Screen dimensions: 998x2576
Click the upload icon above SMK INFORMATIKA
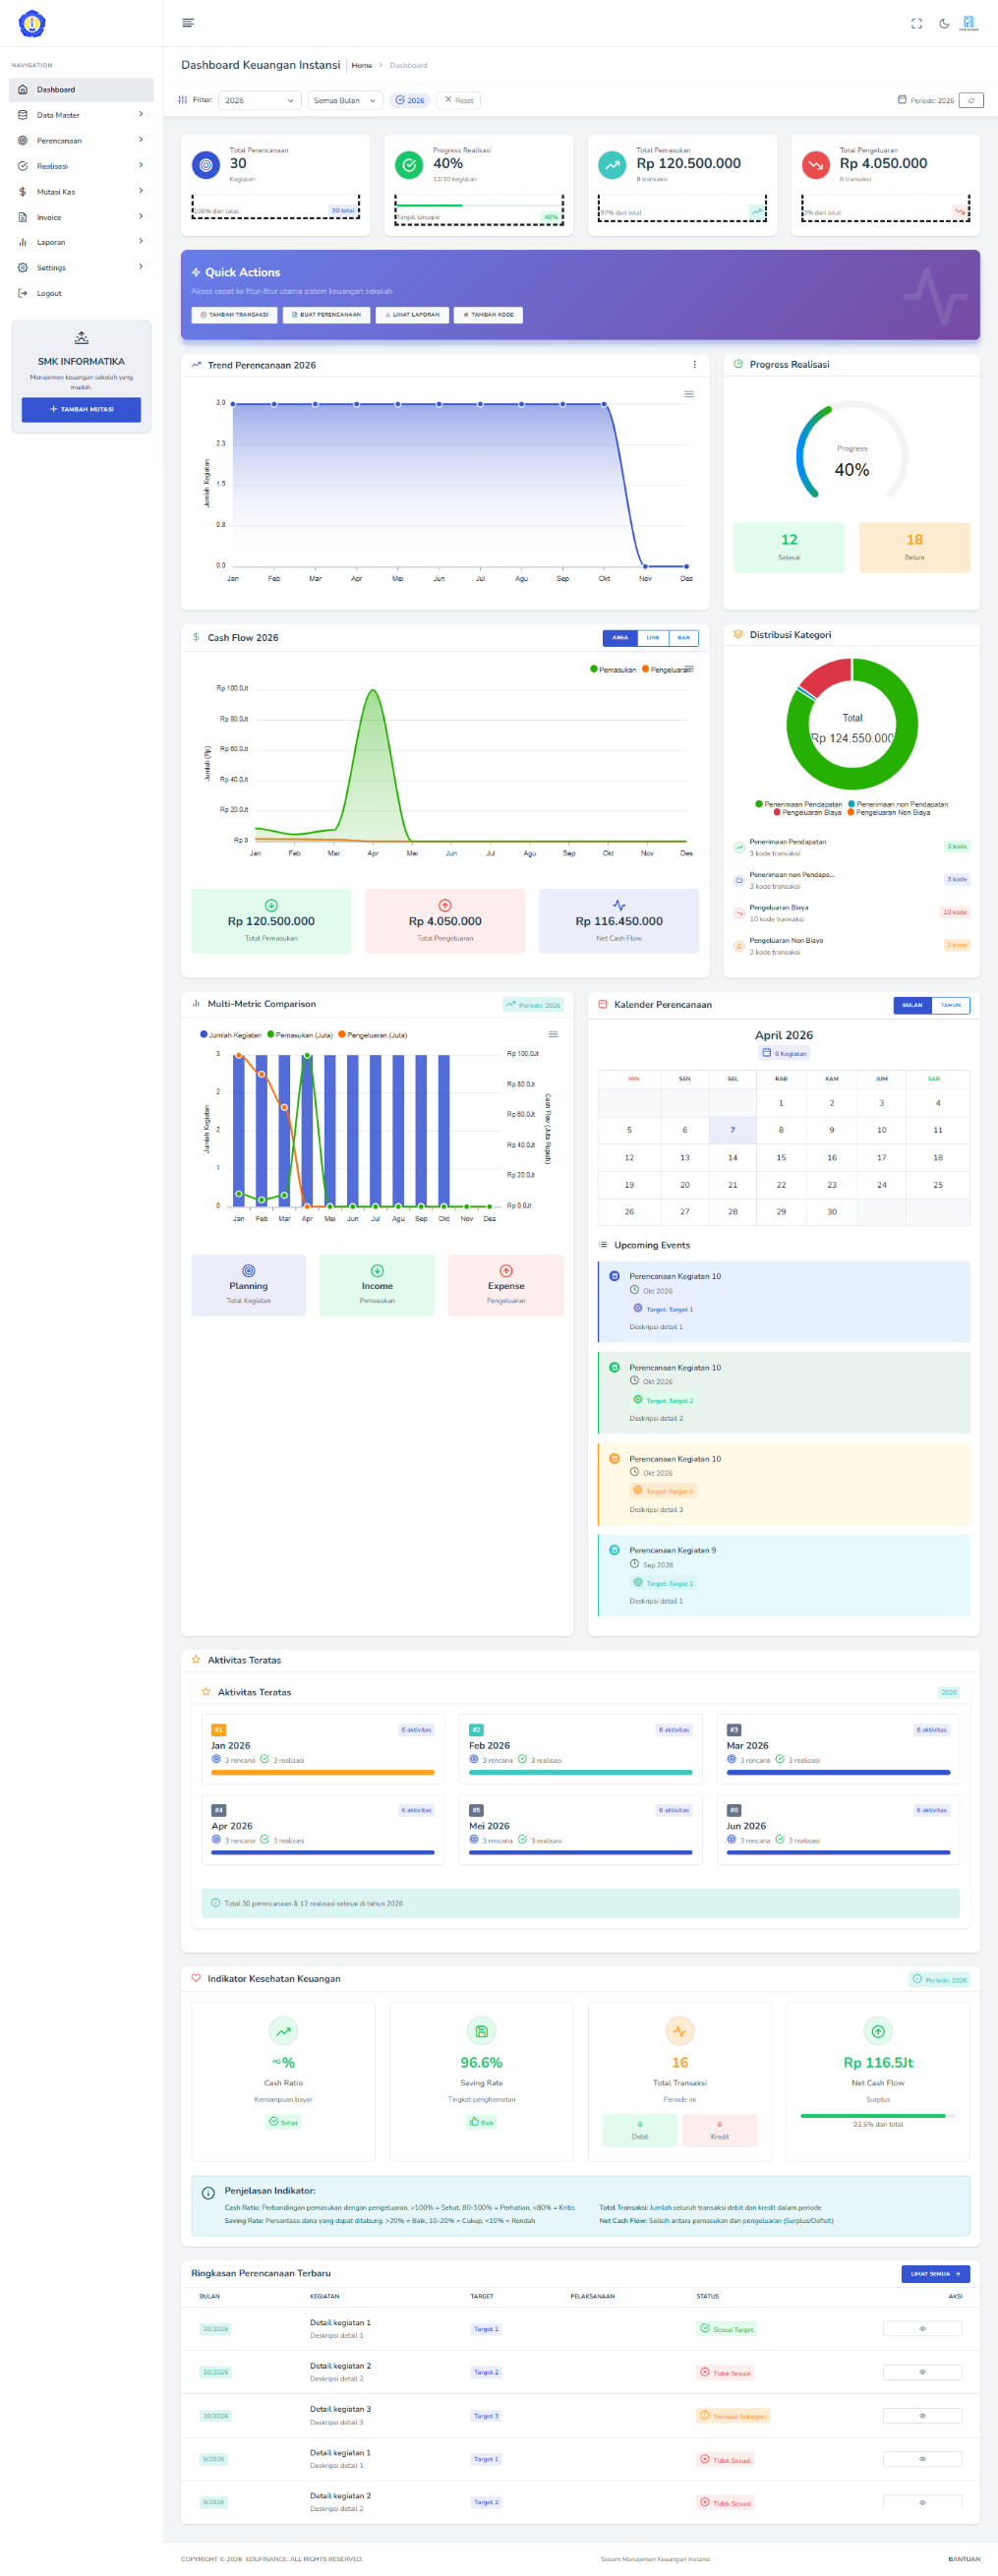81,338
